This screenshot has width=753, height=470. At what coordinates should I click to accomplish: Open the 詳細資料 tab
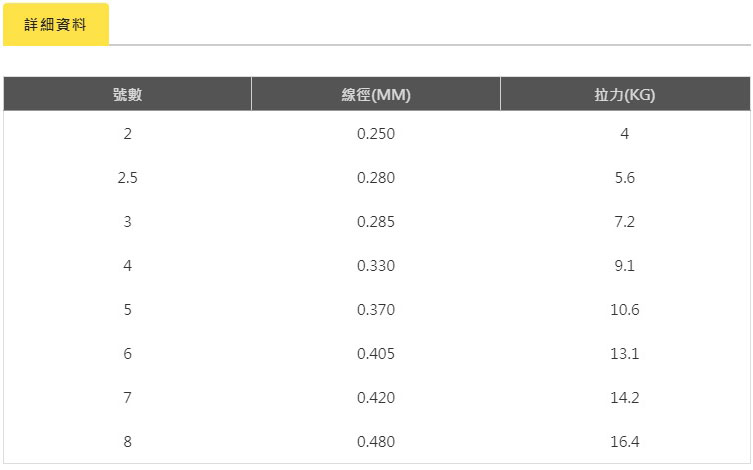pos(56,24)
